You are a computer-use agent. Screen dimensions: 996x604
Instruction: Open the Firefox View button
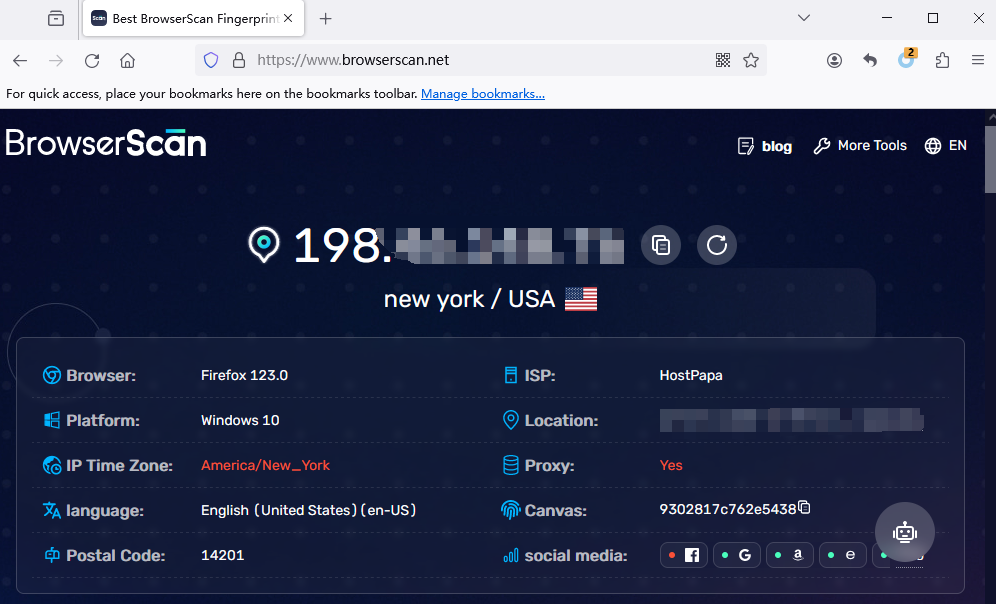coord(56,18)
